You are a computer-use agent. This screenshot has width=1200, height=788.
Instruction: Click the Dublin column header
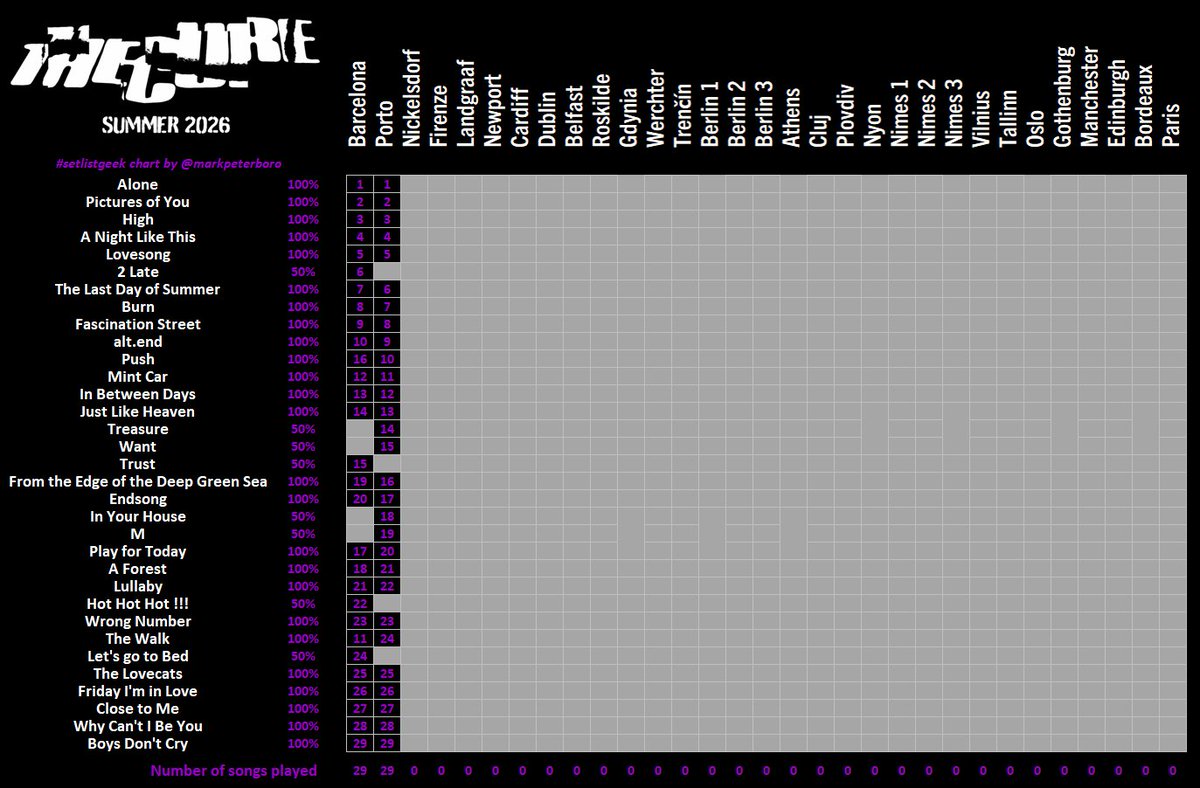click(548, 119)
